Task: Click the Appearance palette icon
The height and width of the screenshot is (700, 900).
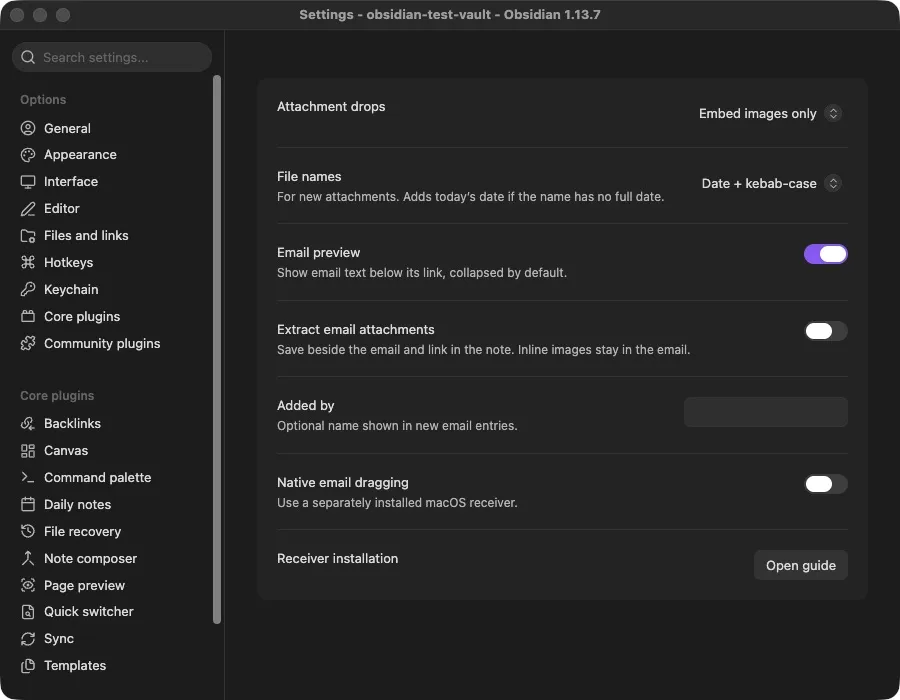Action: click(28, 155)
